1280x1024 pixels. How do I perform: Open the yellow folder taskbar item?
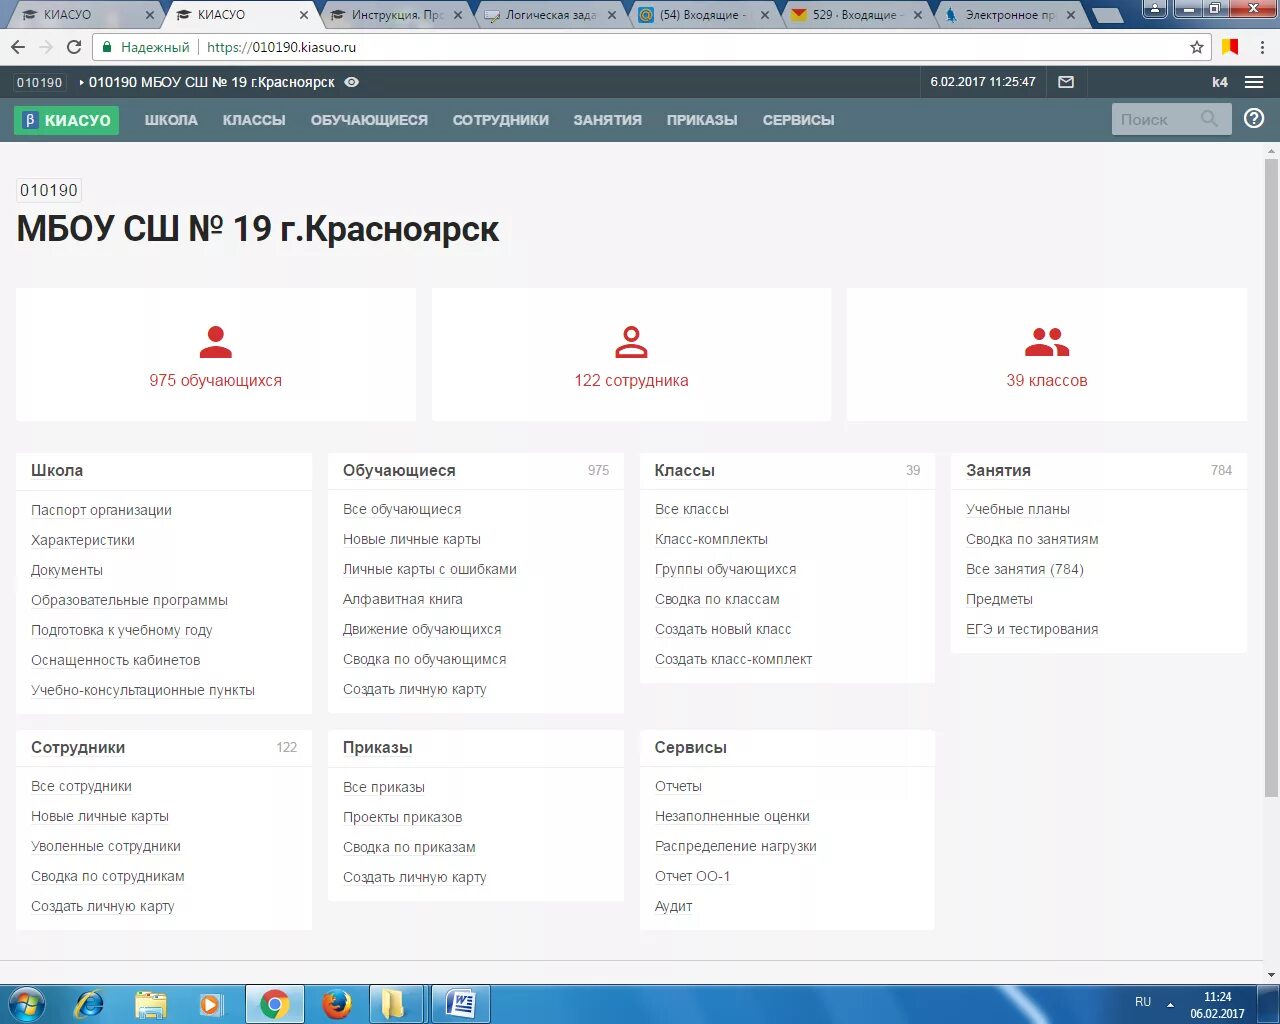pos(396,1004)
